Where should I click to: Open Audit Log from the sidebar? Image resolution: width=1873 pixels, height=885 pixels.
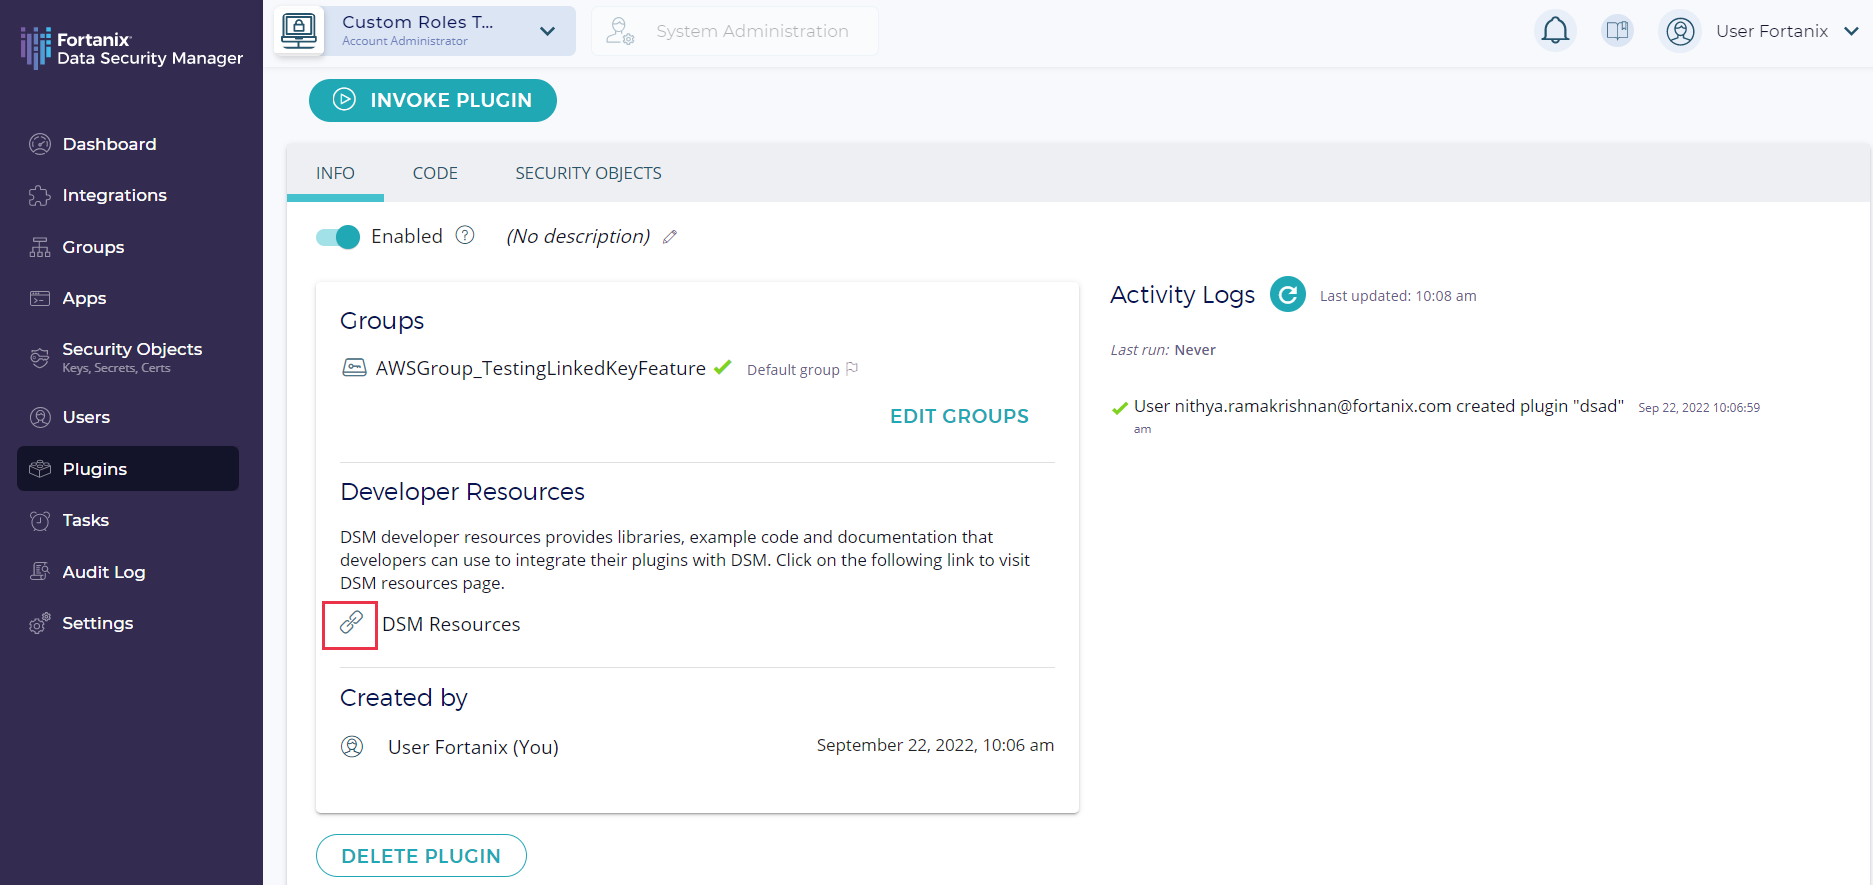(x=104, y=572)
